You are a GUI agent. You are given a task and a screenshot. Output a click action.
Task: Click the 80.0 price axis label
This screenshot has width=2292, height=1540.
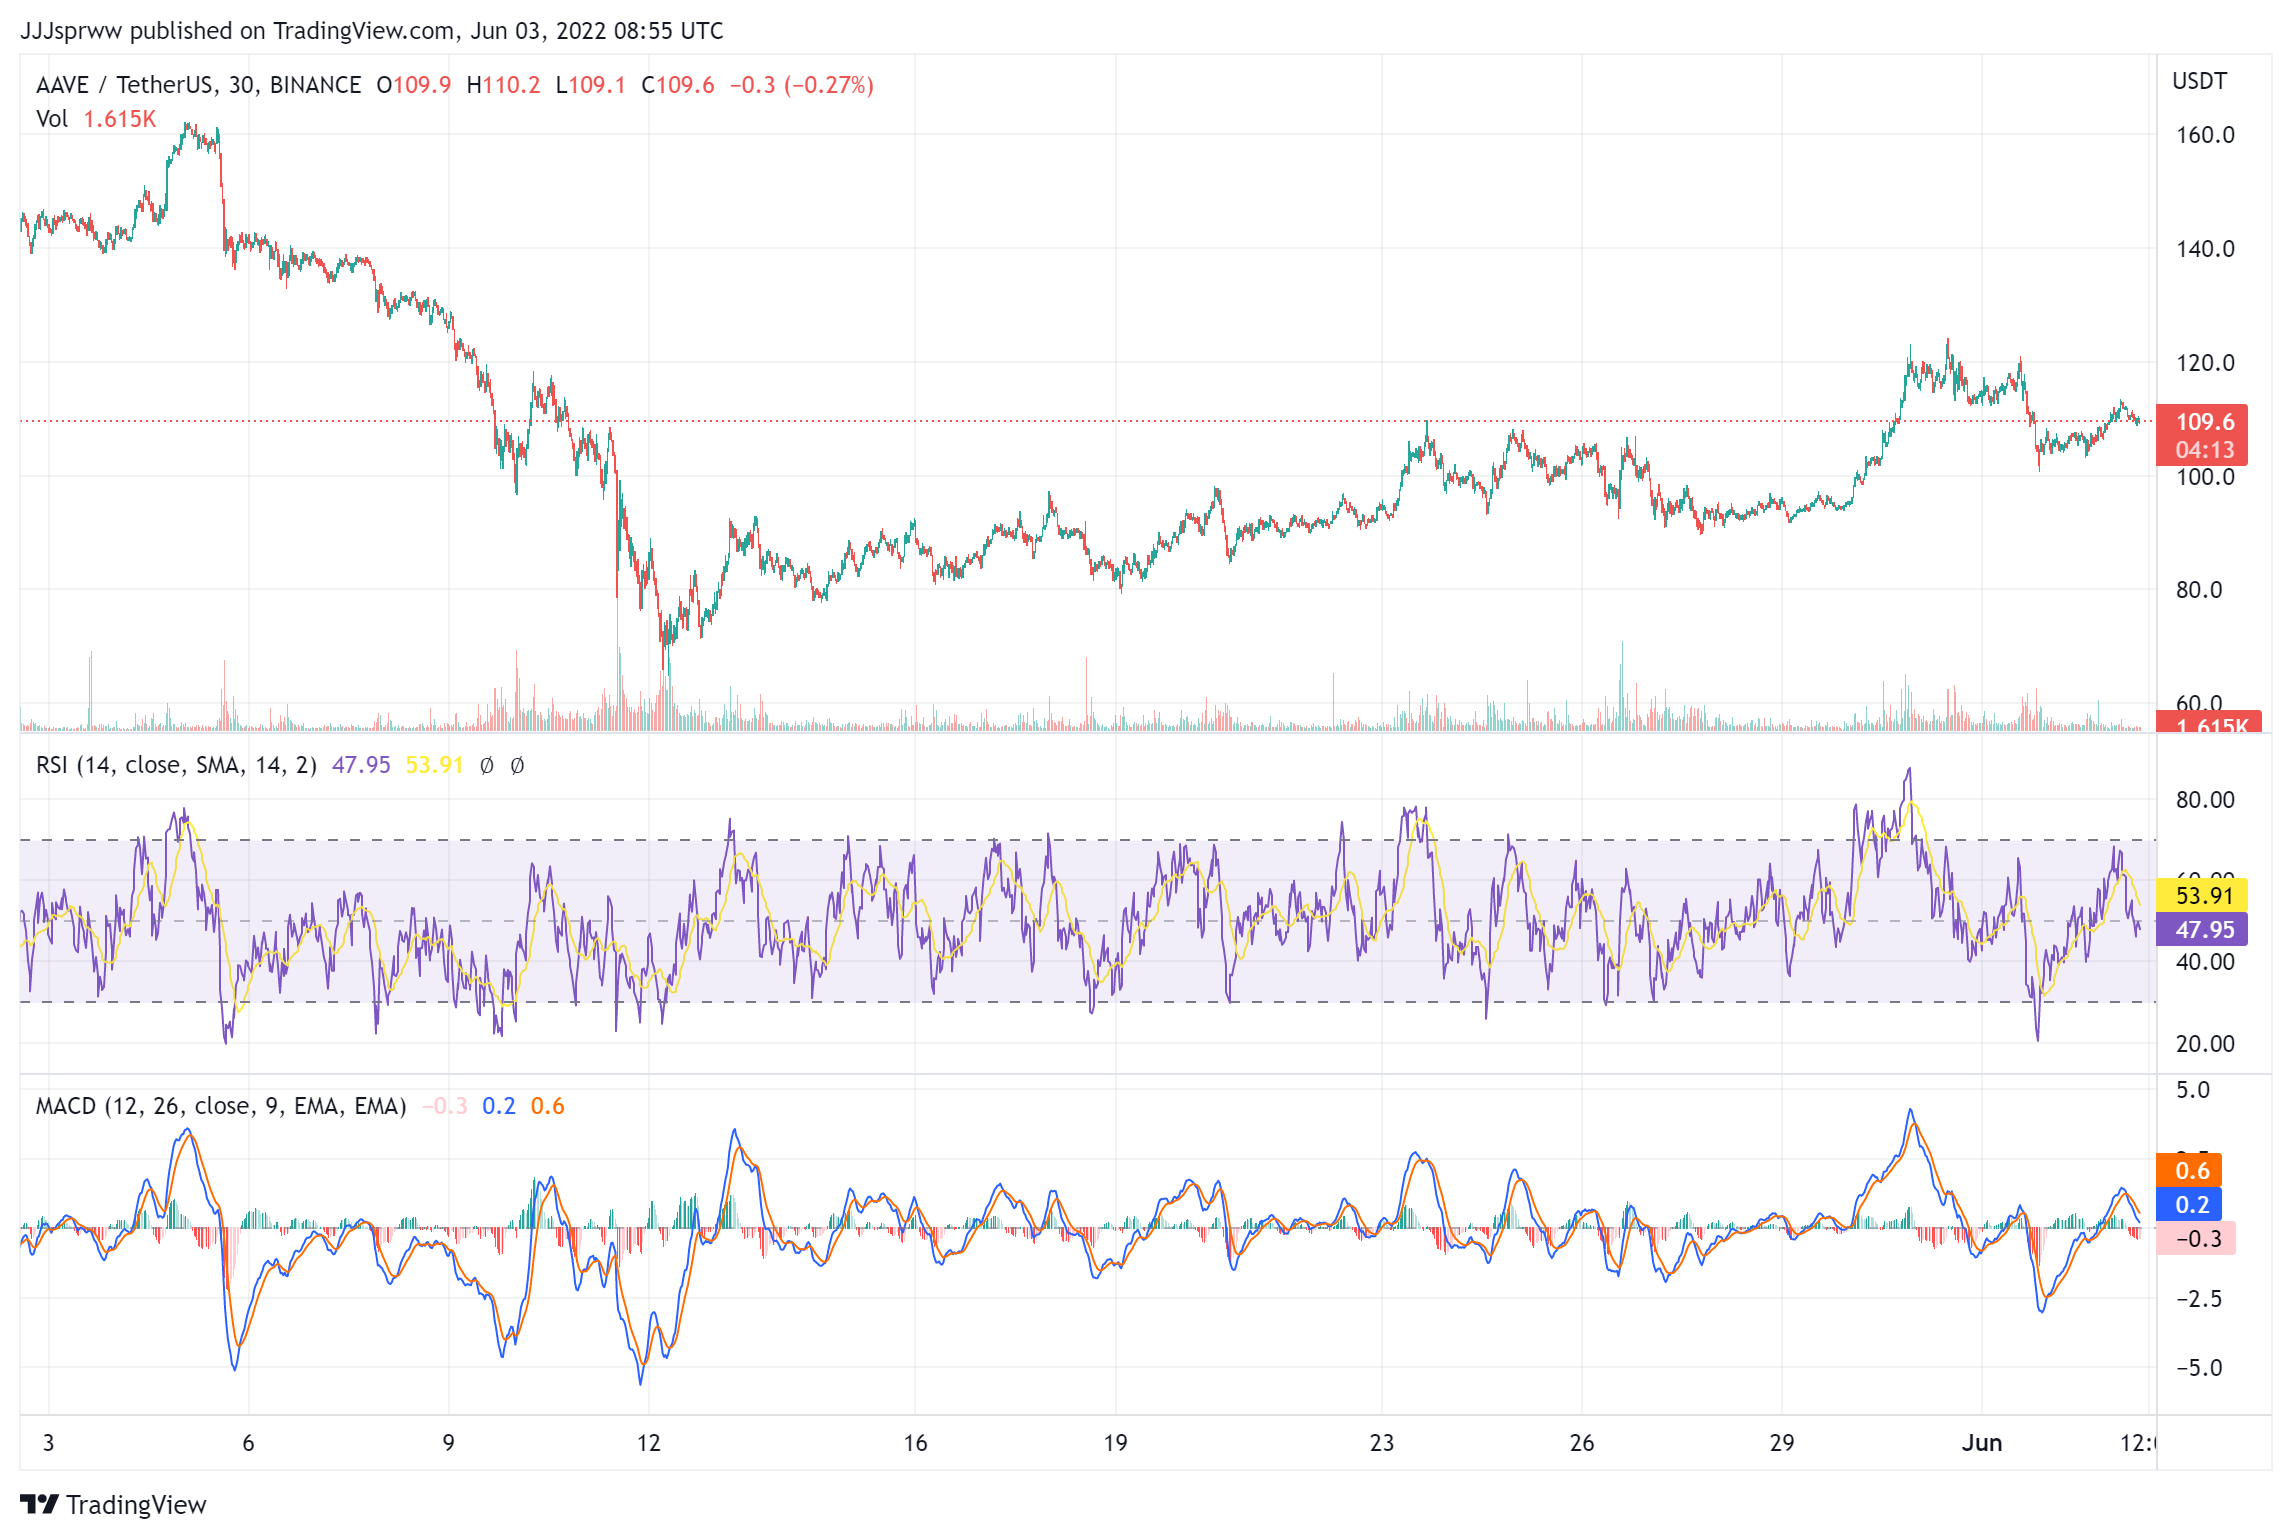point(2198,590)
